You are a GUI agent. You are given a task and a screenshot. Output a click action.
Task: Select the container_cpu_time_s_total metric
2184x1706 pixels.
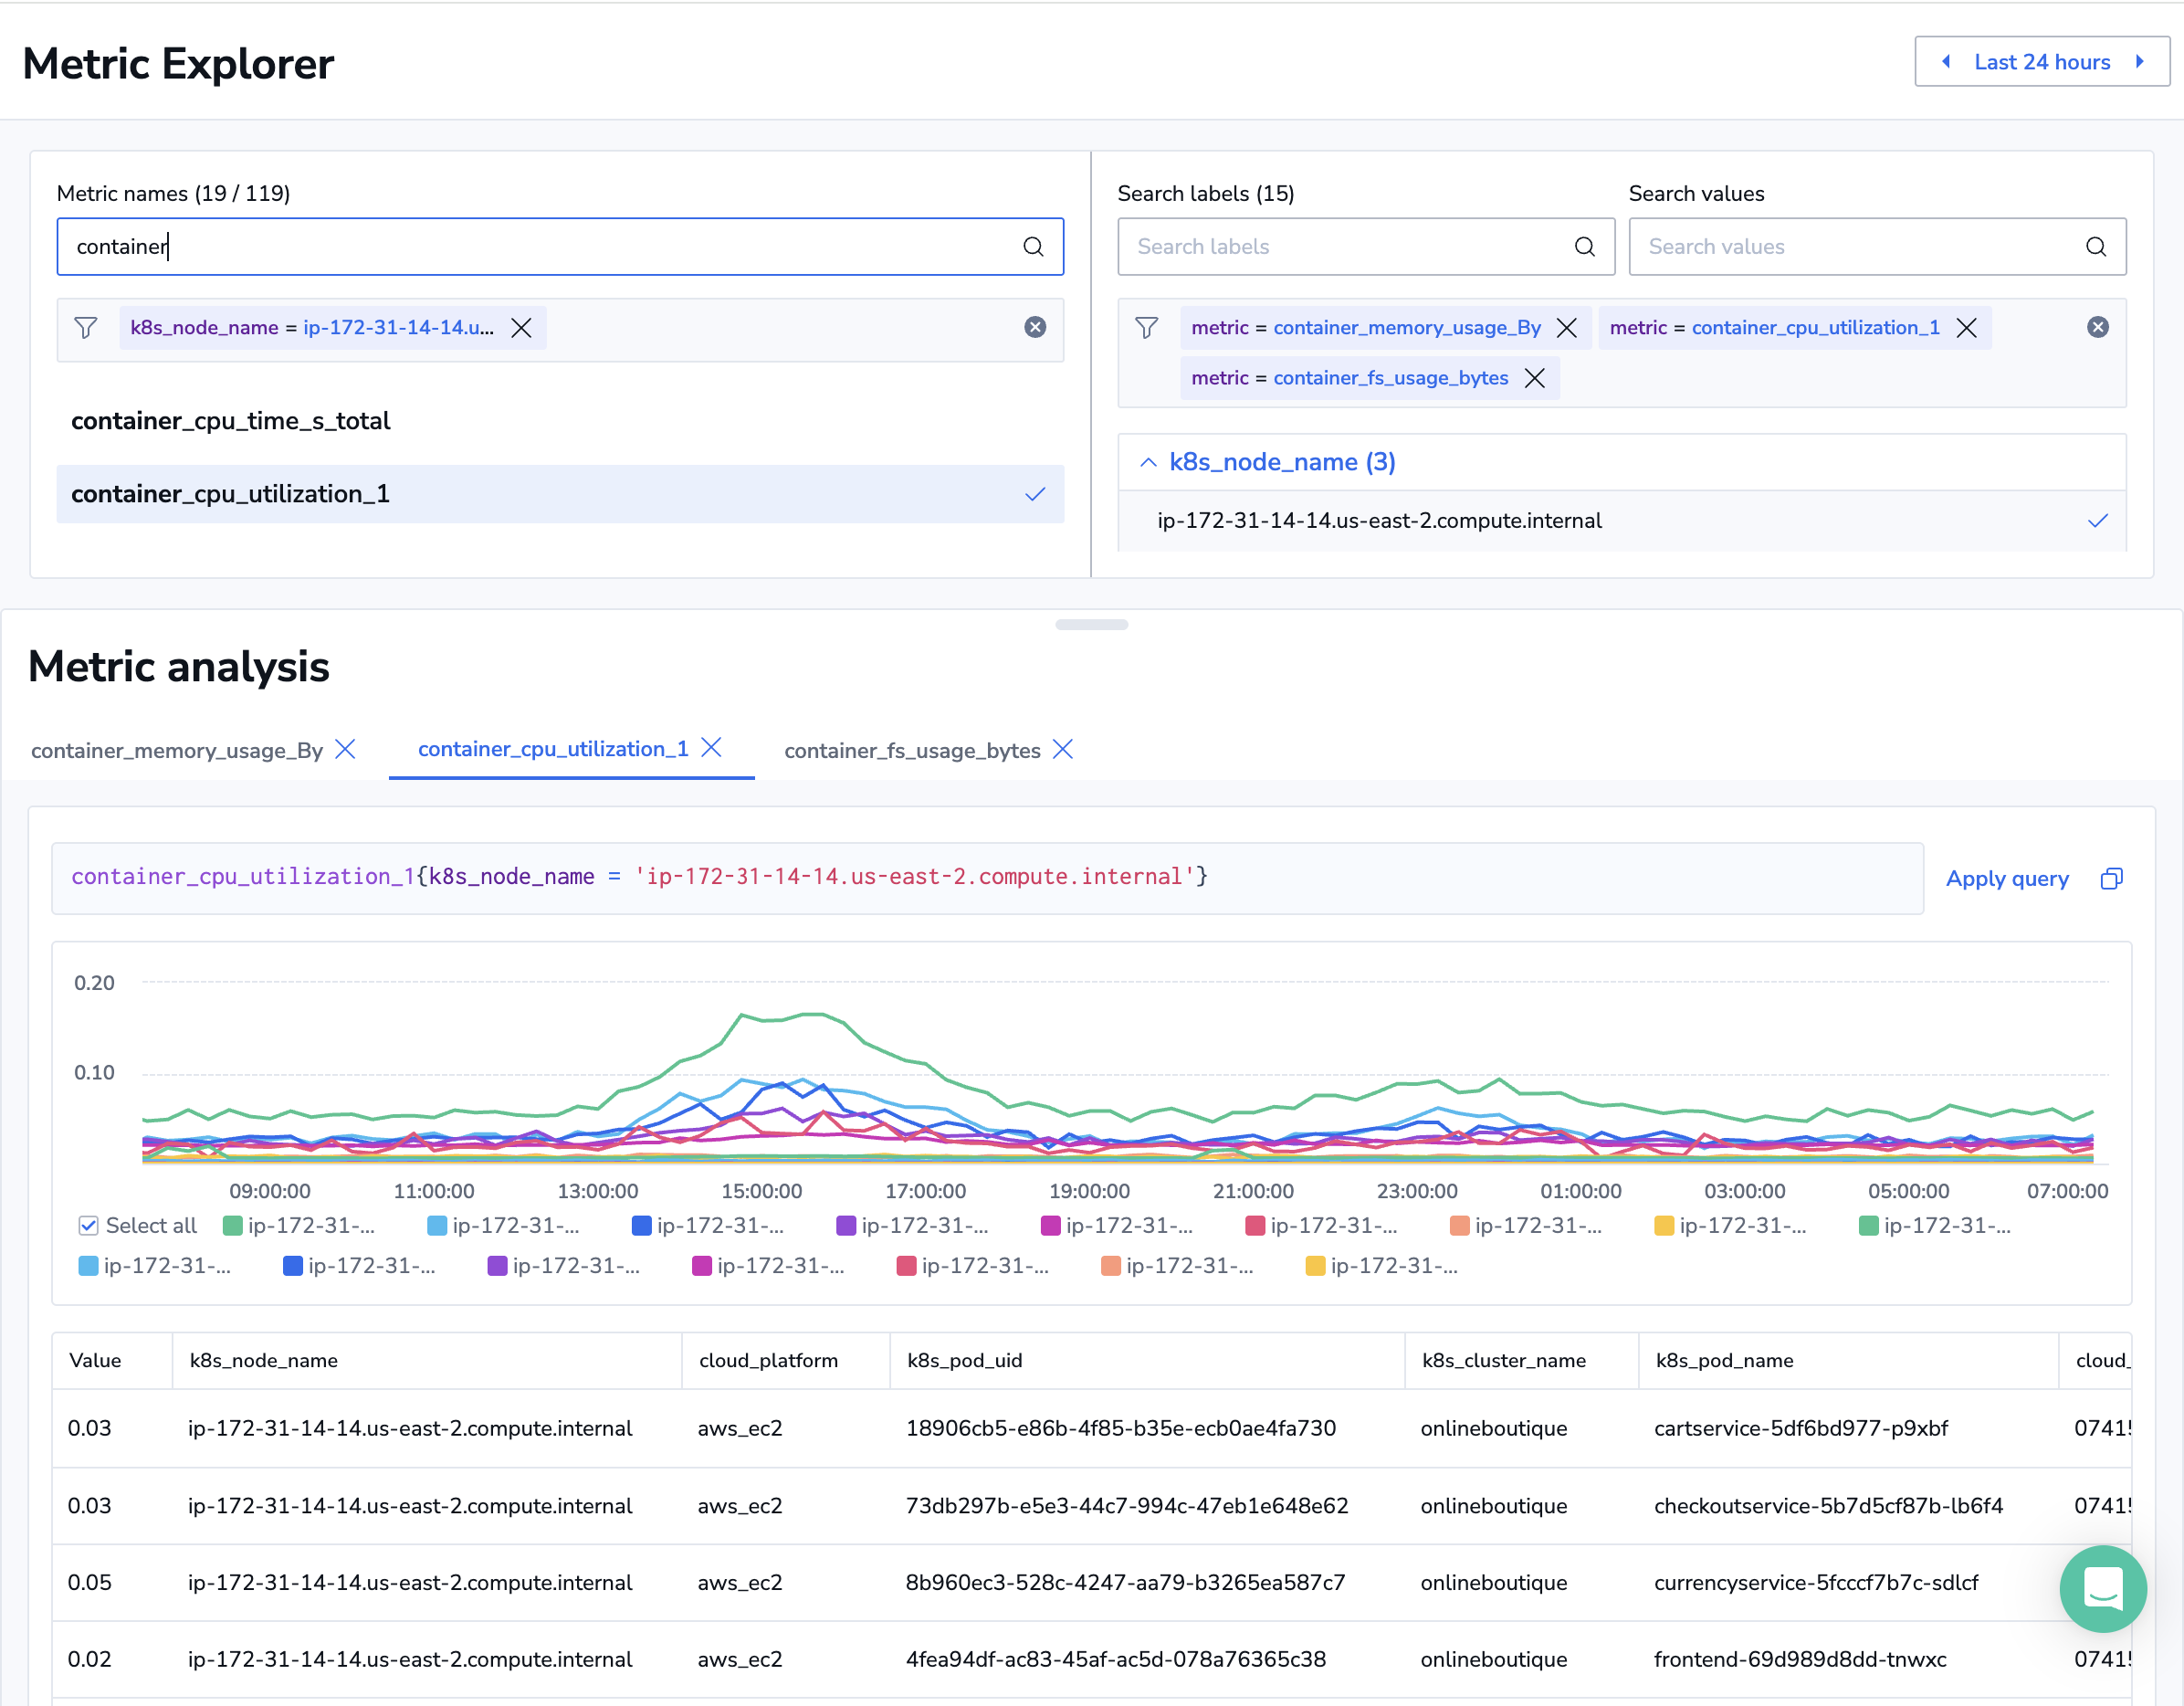click(231, 421)
